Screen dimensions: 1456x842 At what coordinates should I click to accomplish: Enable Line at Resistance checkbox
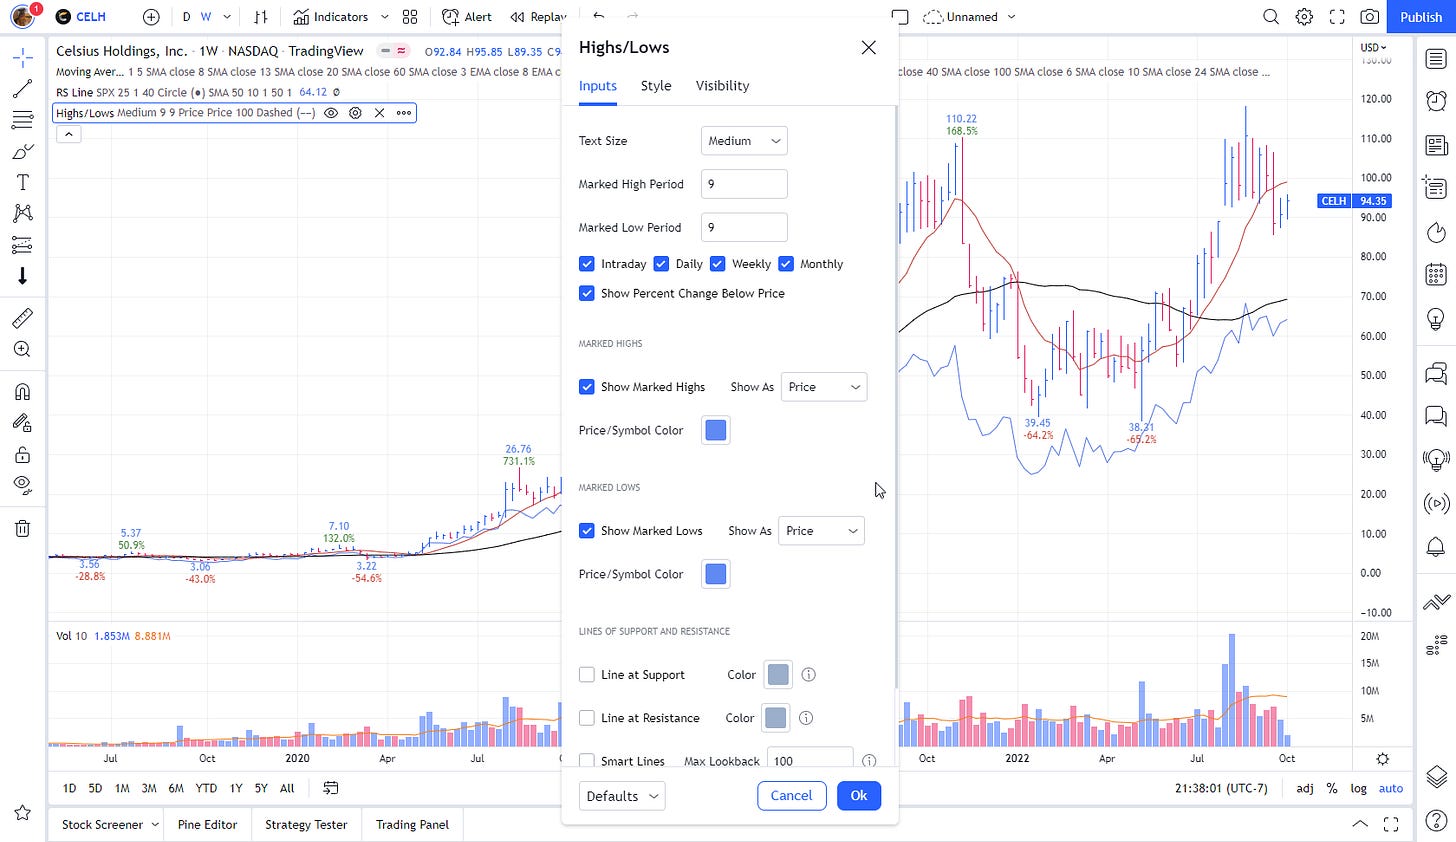[x=587, y=718]
